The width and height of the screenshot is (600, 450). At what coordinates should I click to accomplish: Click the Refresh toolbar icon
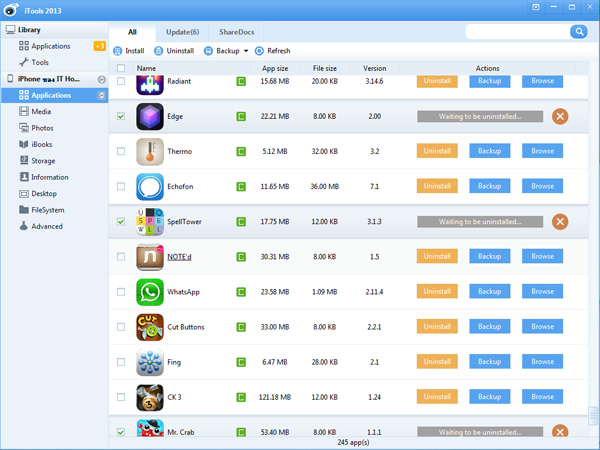(x=260, y=50)
